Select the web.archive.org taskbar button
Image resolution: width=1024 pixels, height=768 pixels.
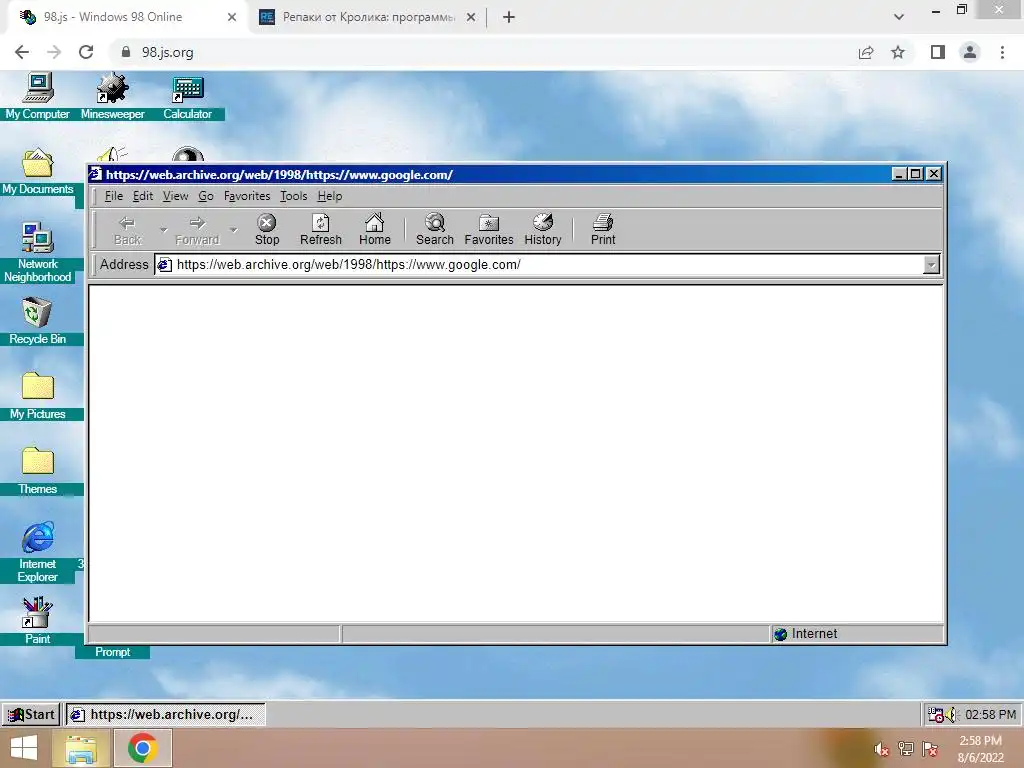[165, 714]
